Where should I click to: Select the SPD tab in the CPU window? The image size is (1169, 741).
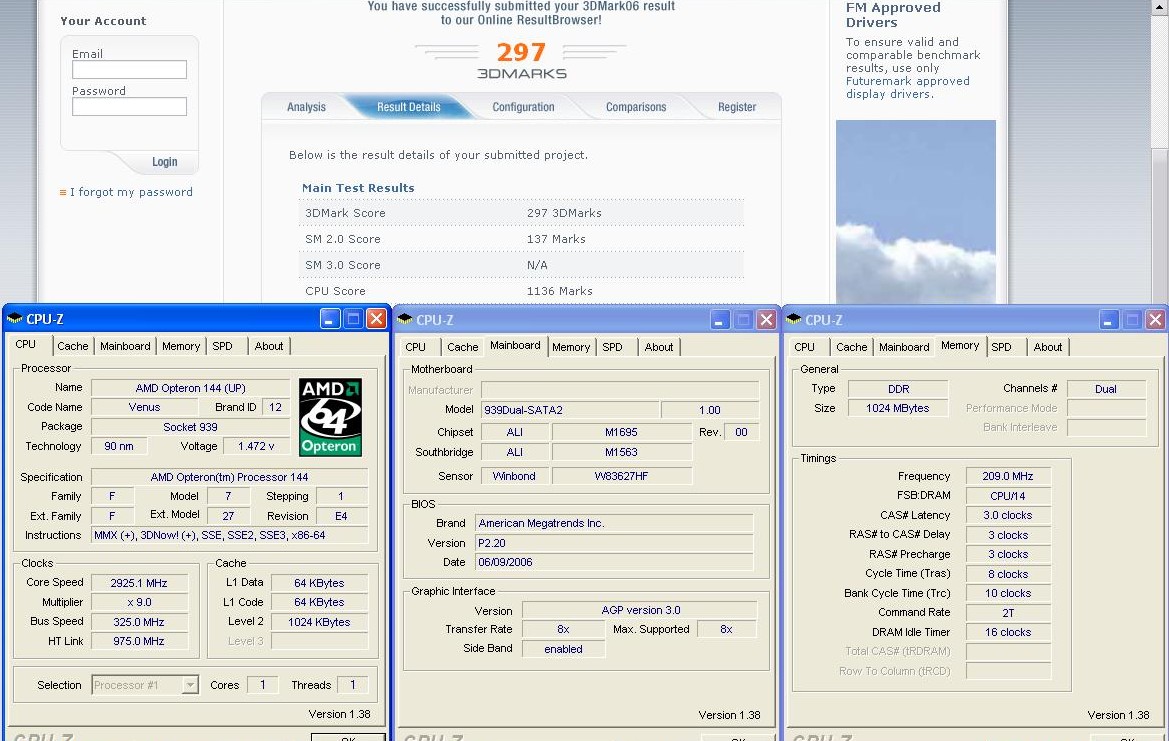222,346
